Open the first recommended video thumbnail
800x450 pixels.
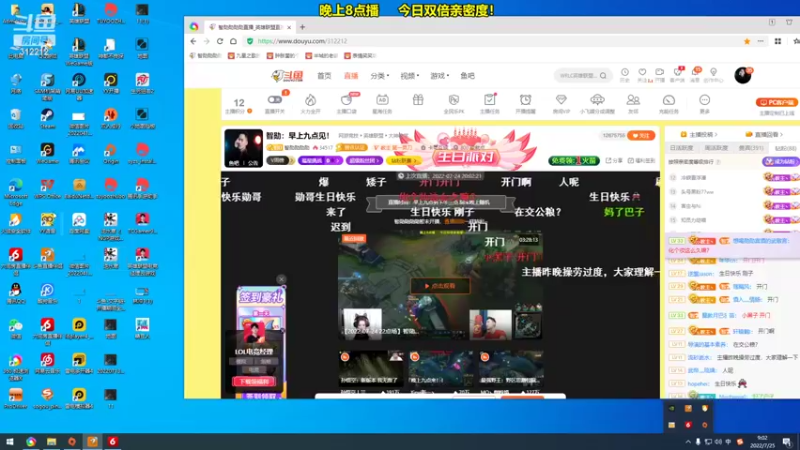point(371,368)
